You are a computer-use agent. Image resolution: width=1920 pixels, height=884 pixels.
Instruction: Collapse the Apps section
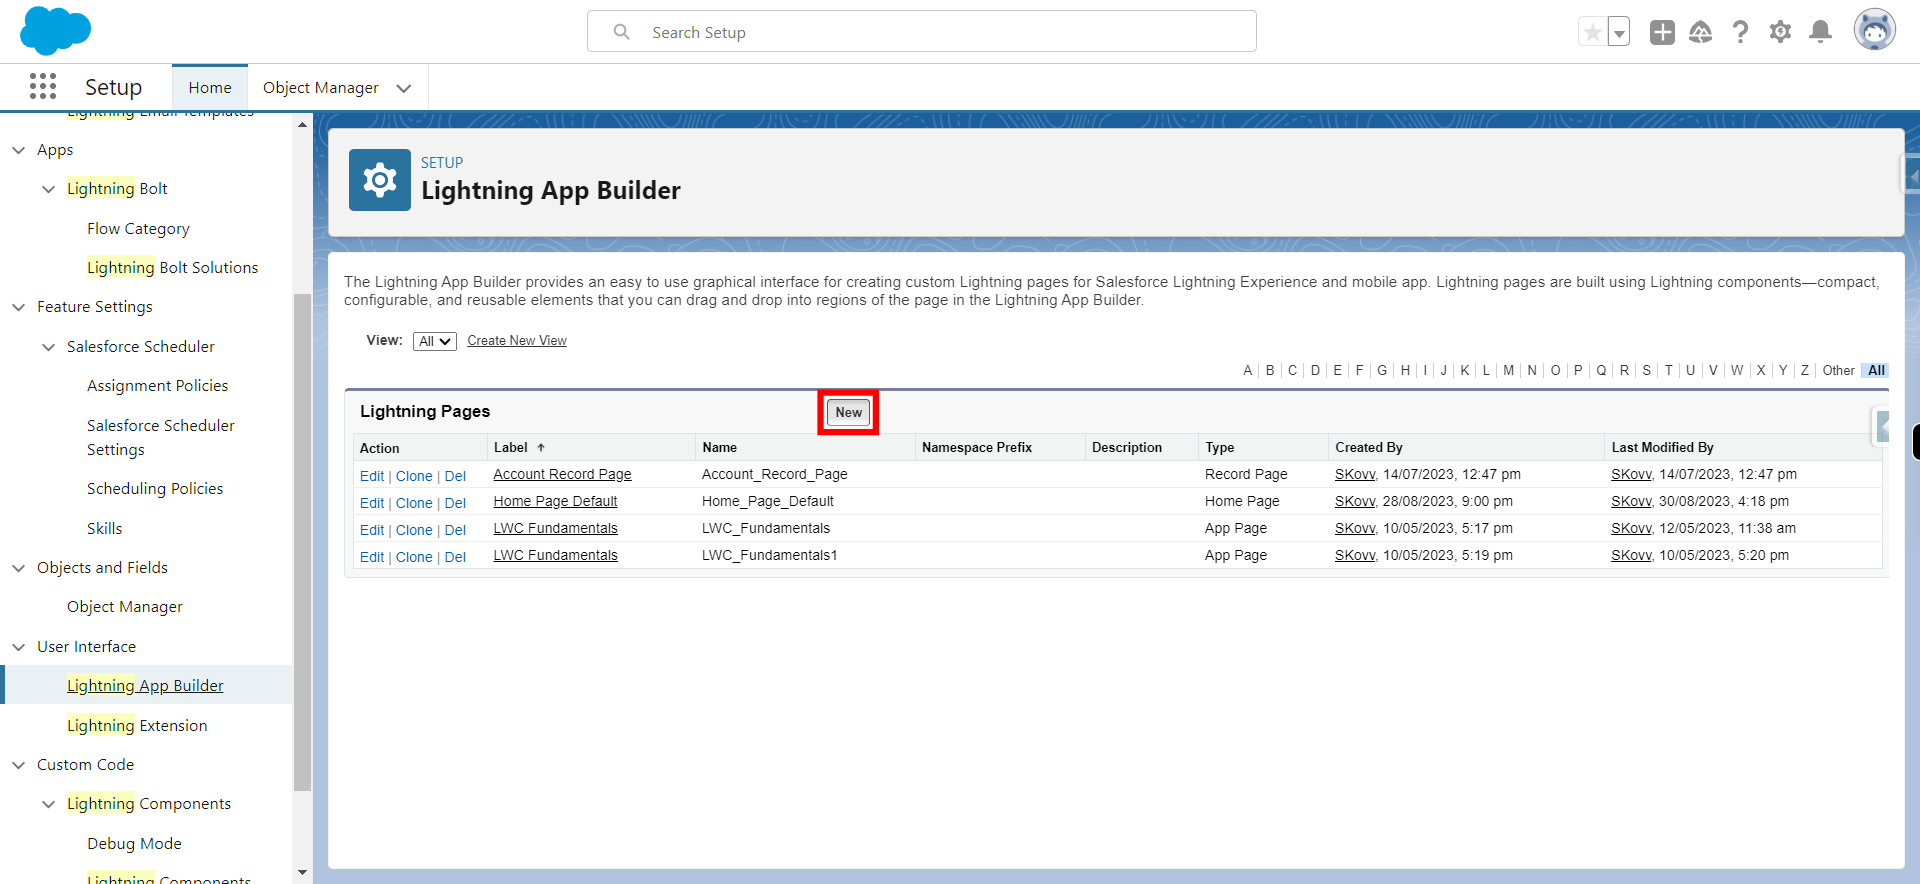click(19, 150)
